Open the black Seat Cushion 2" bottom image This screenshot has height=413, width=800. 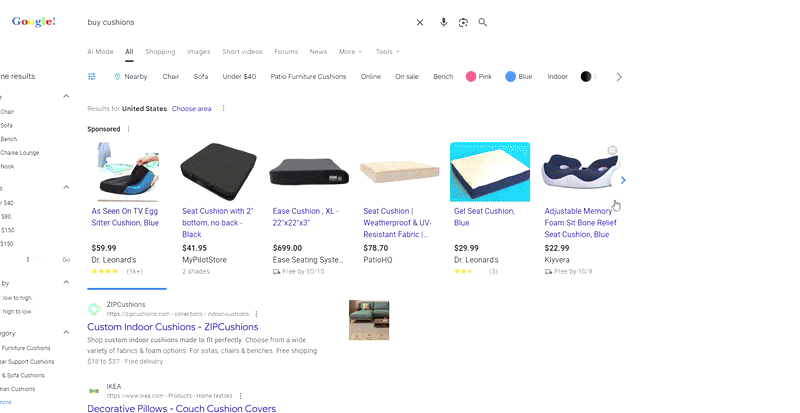pos(218,172)
